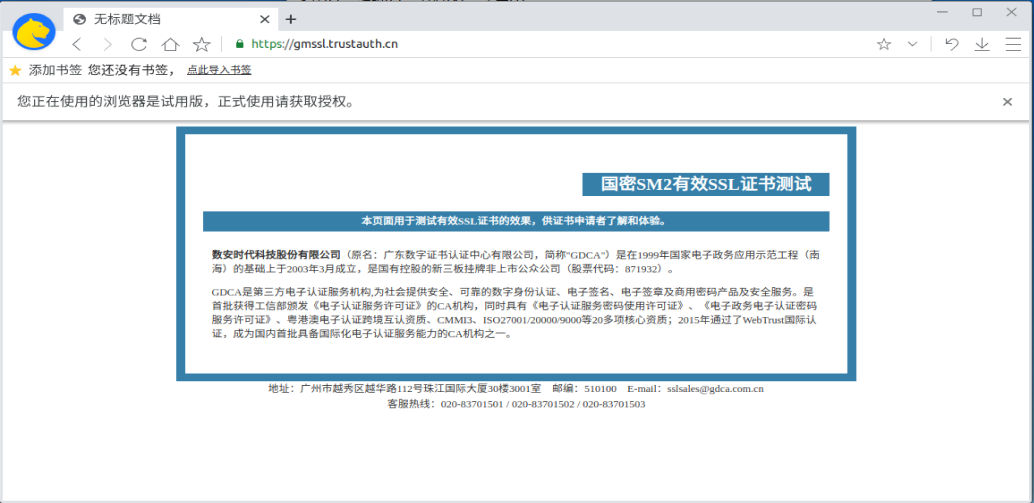Reload the current page
Viewport: 1034px width, 503px height.
(138, 44)
